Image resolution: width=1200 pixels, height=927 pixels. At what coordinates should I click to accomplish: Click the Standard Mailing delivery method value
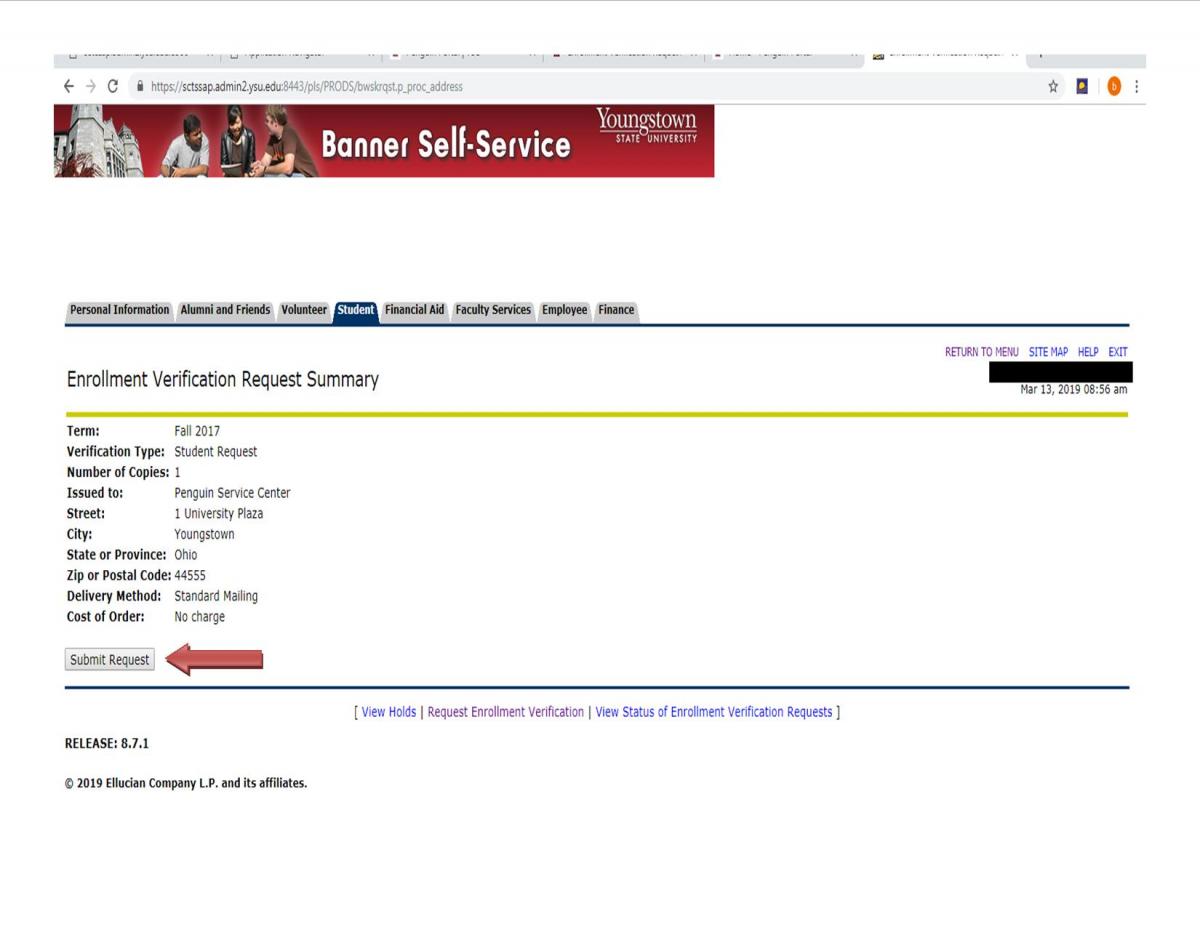click(216, 596)
